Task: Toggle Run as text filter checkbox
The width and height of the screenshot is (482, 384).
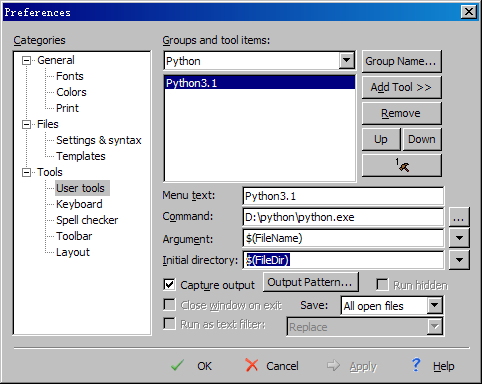Action: pyautogui.click(x=169, y=324)
